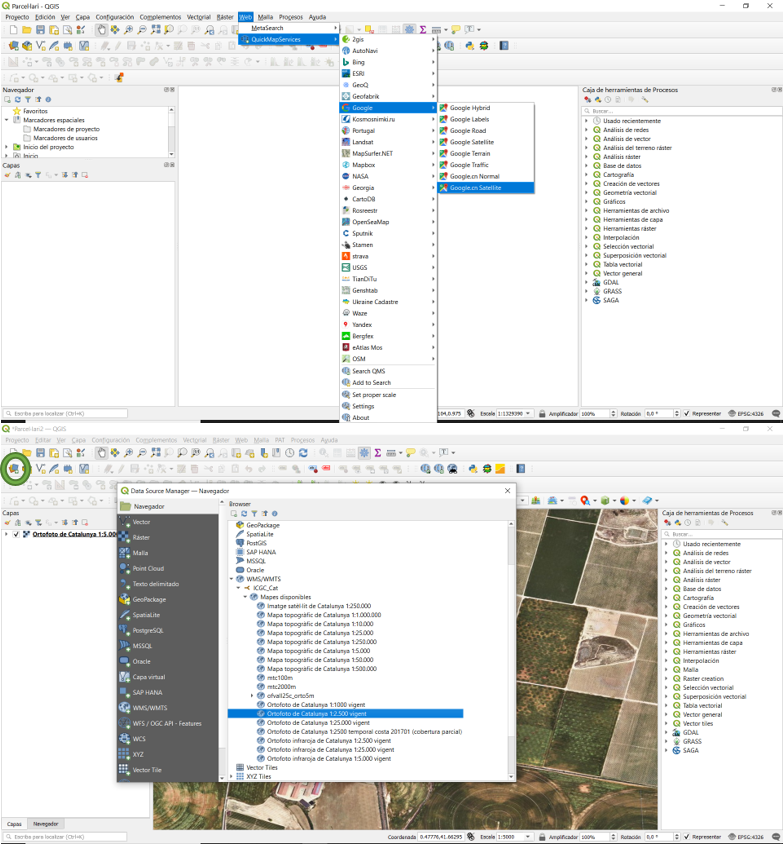The image size is (783, 844).
Task: Toggle Representar checkbox in bottom window status bar
Action: pyautogui.click(x=686, y=836)
